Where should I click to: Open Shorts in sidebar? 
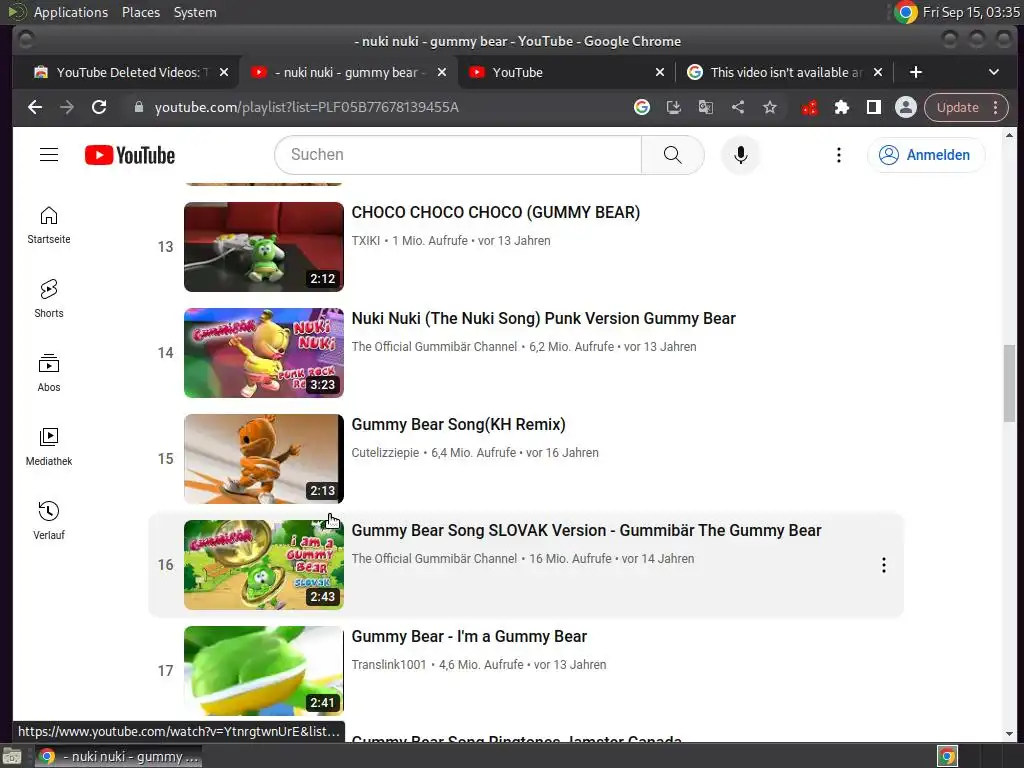[x=49, y=298]
